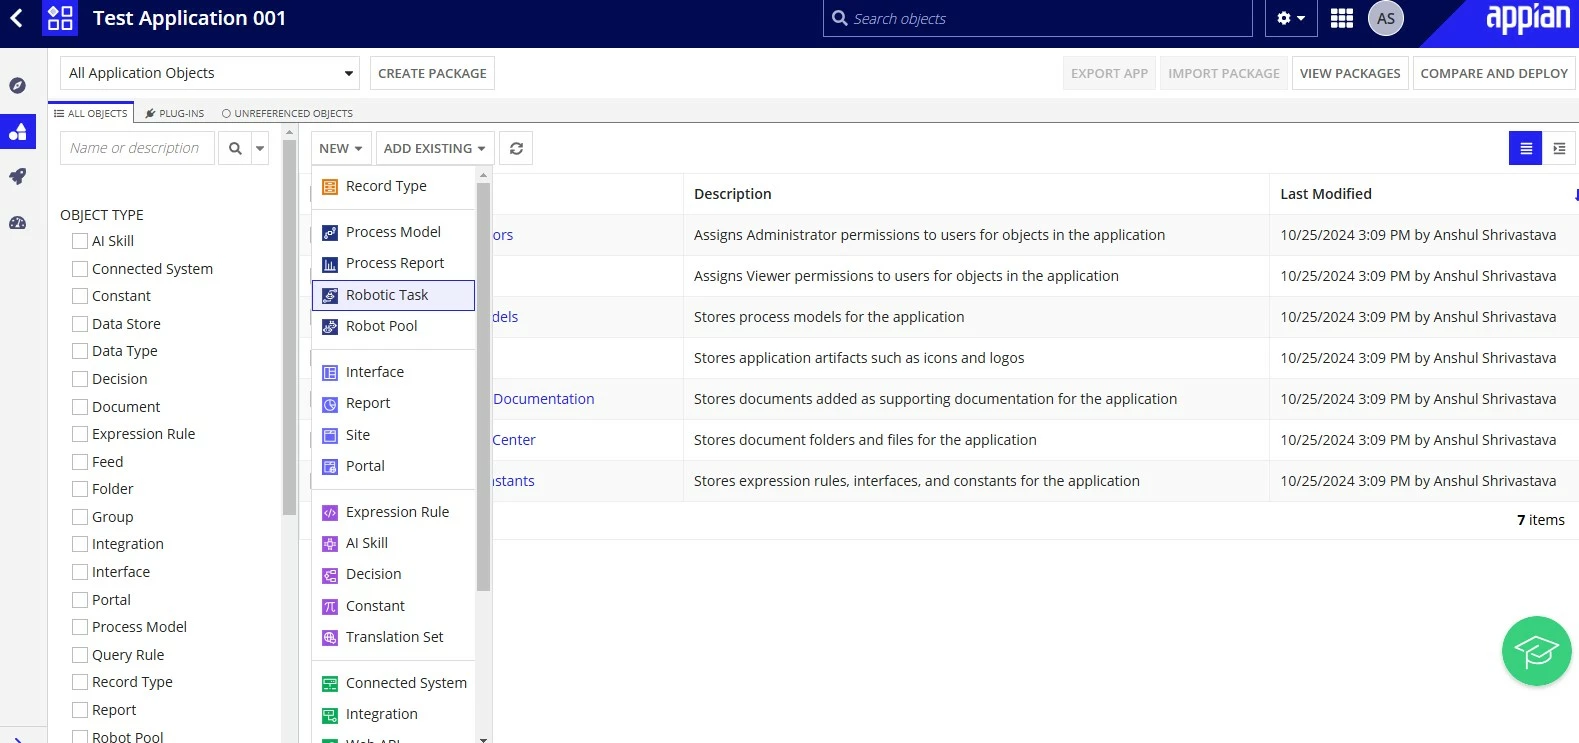
Task: Click the Record Type icon in the menu
Action: coord(330,186)
